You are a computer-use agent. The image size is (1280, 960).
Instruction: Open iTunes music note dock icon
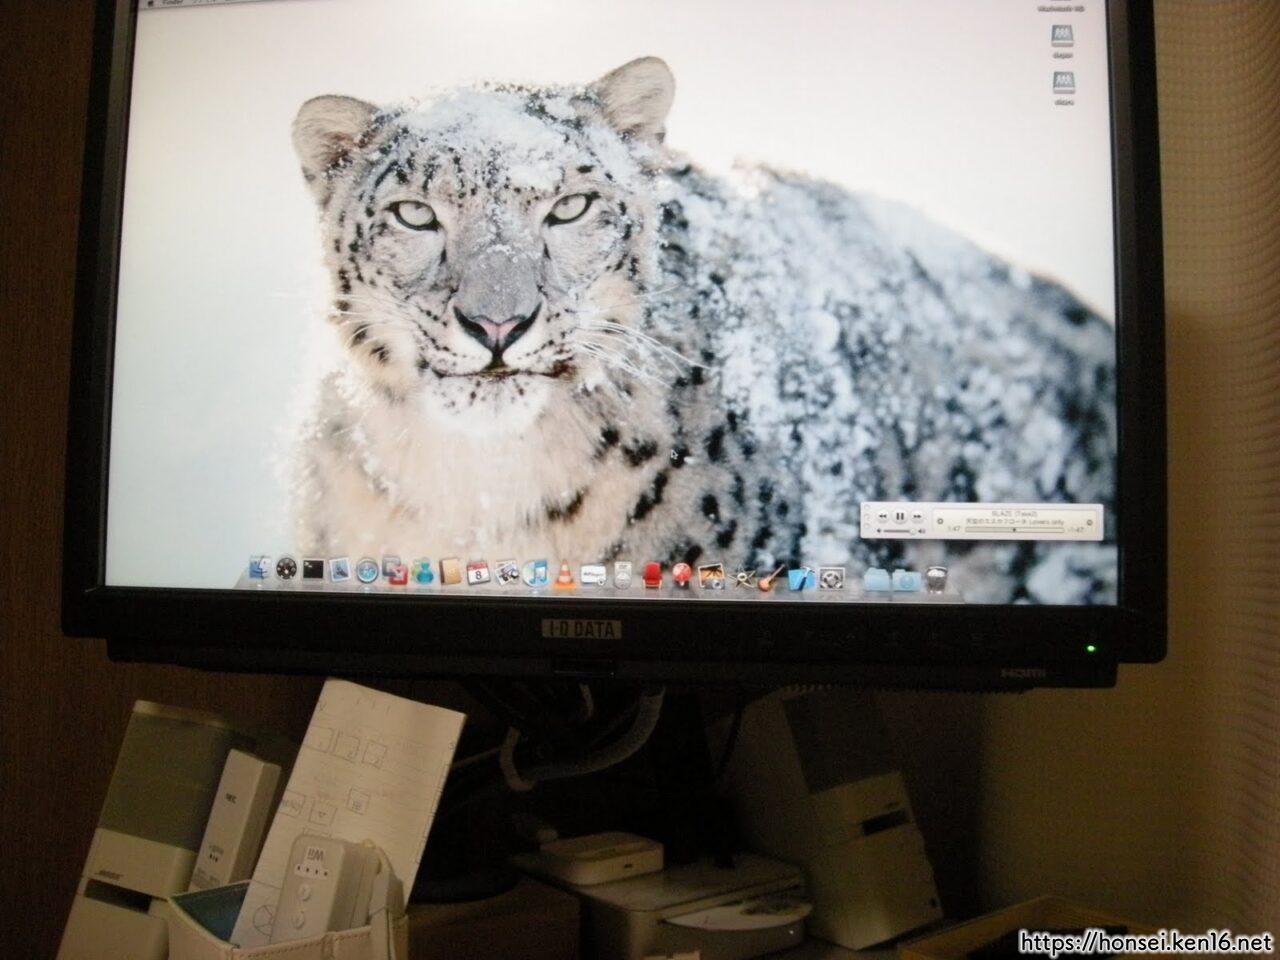pos(536,573)
